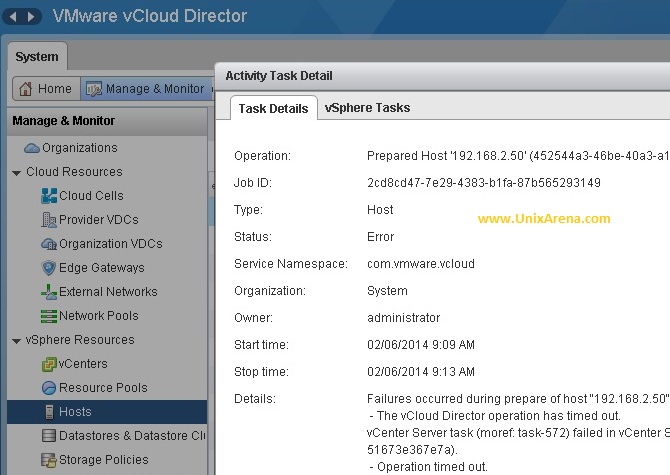Viewport: 670px width, 475px height.
Task: Click the Organizations cloud icon
Action: click(x=32, y=148)
